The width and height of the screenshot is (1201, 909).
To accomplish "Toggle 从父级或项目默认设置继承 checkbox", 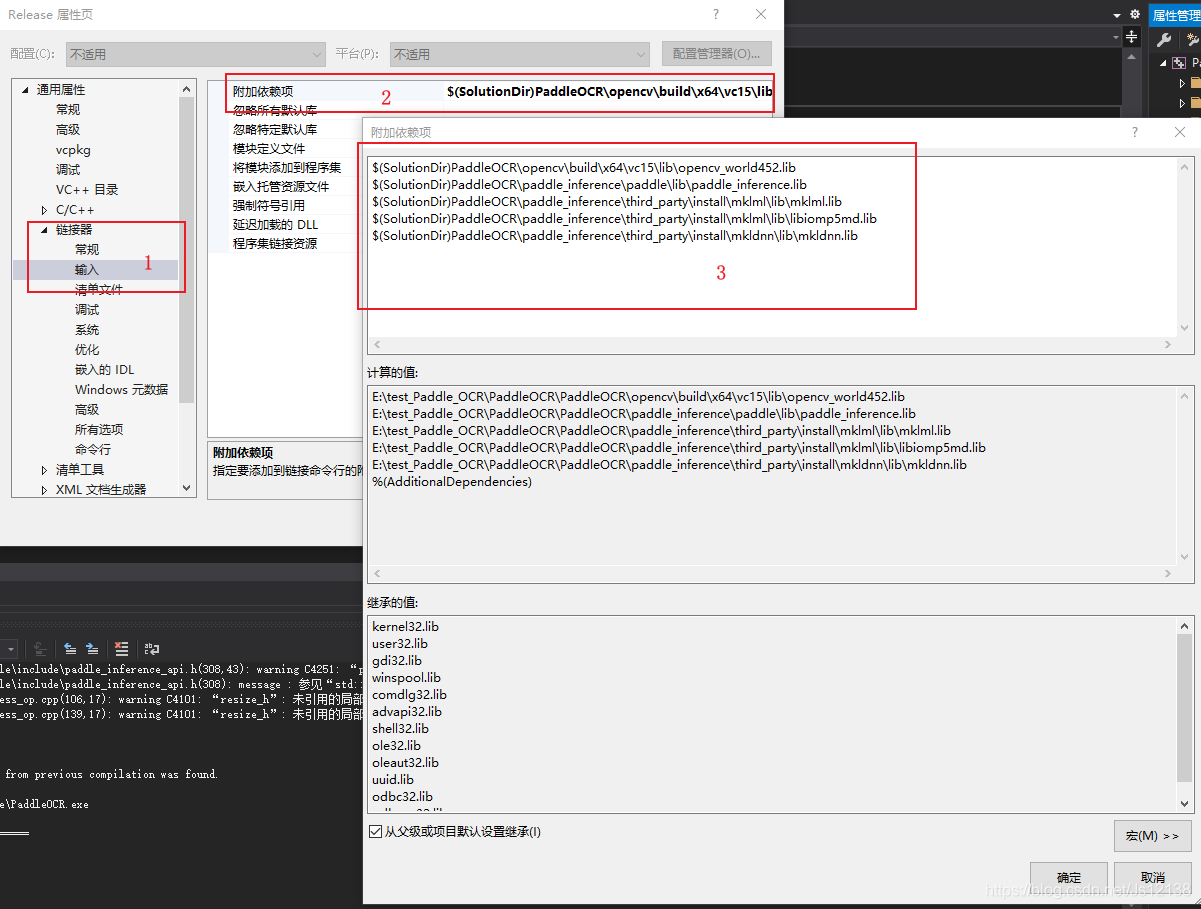I will (x=375, y=831).
